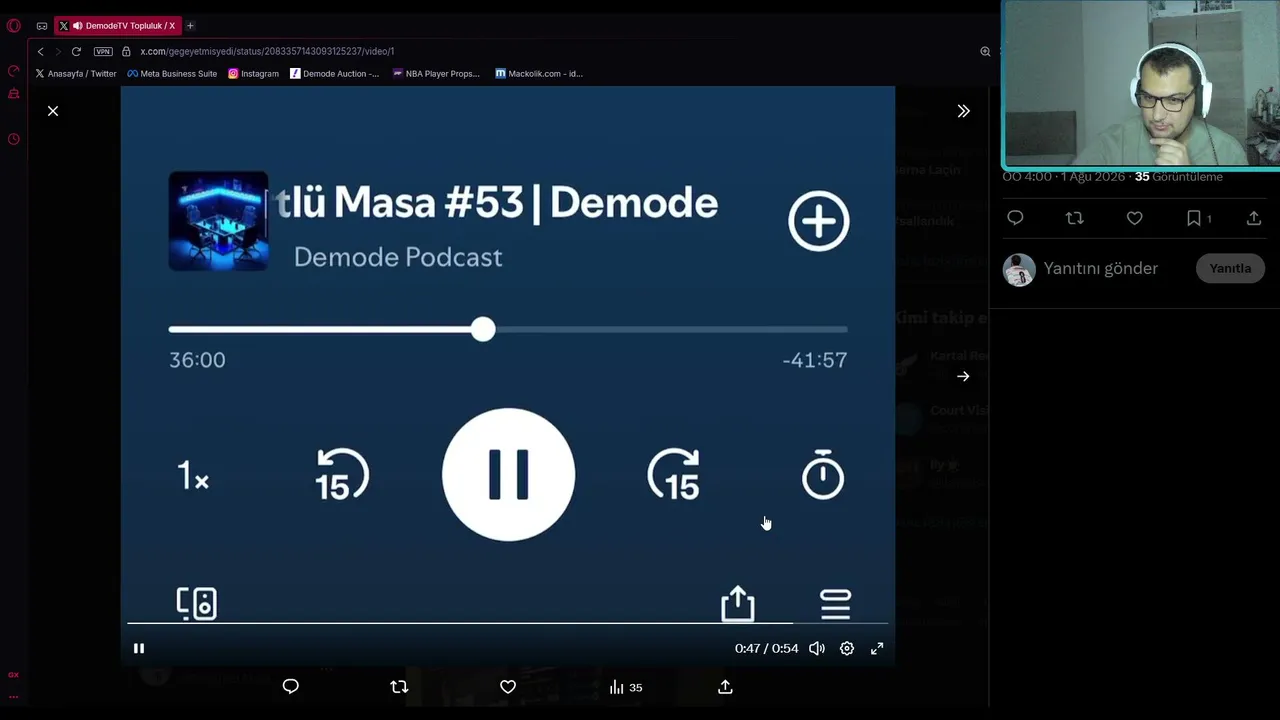
Task: Click the 0:47 / 0:54 video time
Action: tap(767, 648)
